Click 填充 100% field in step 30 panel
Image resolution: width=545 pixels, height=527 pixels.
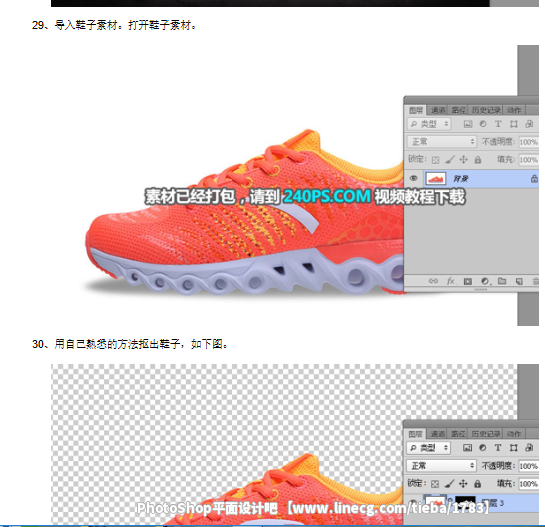click(529, 484)
